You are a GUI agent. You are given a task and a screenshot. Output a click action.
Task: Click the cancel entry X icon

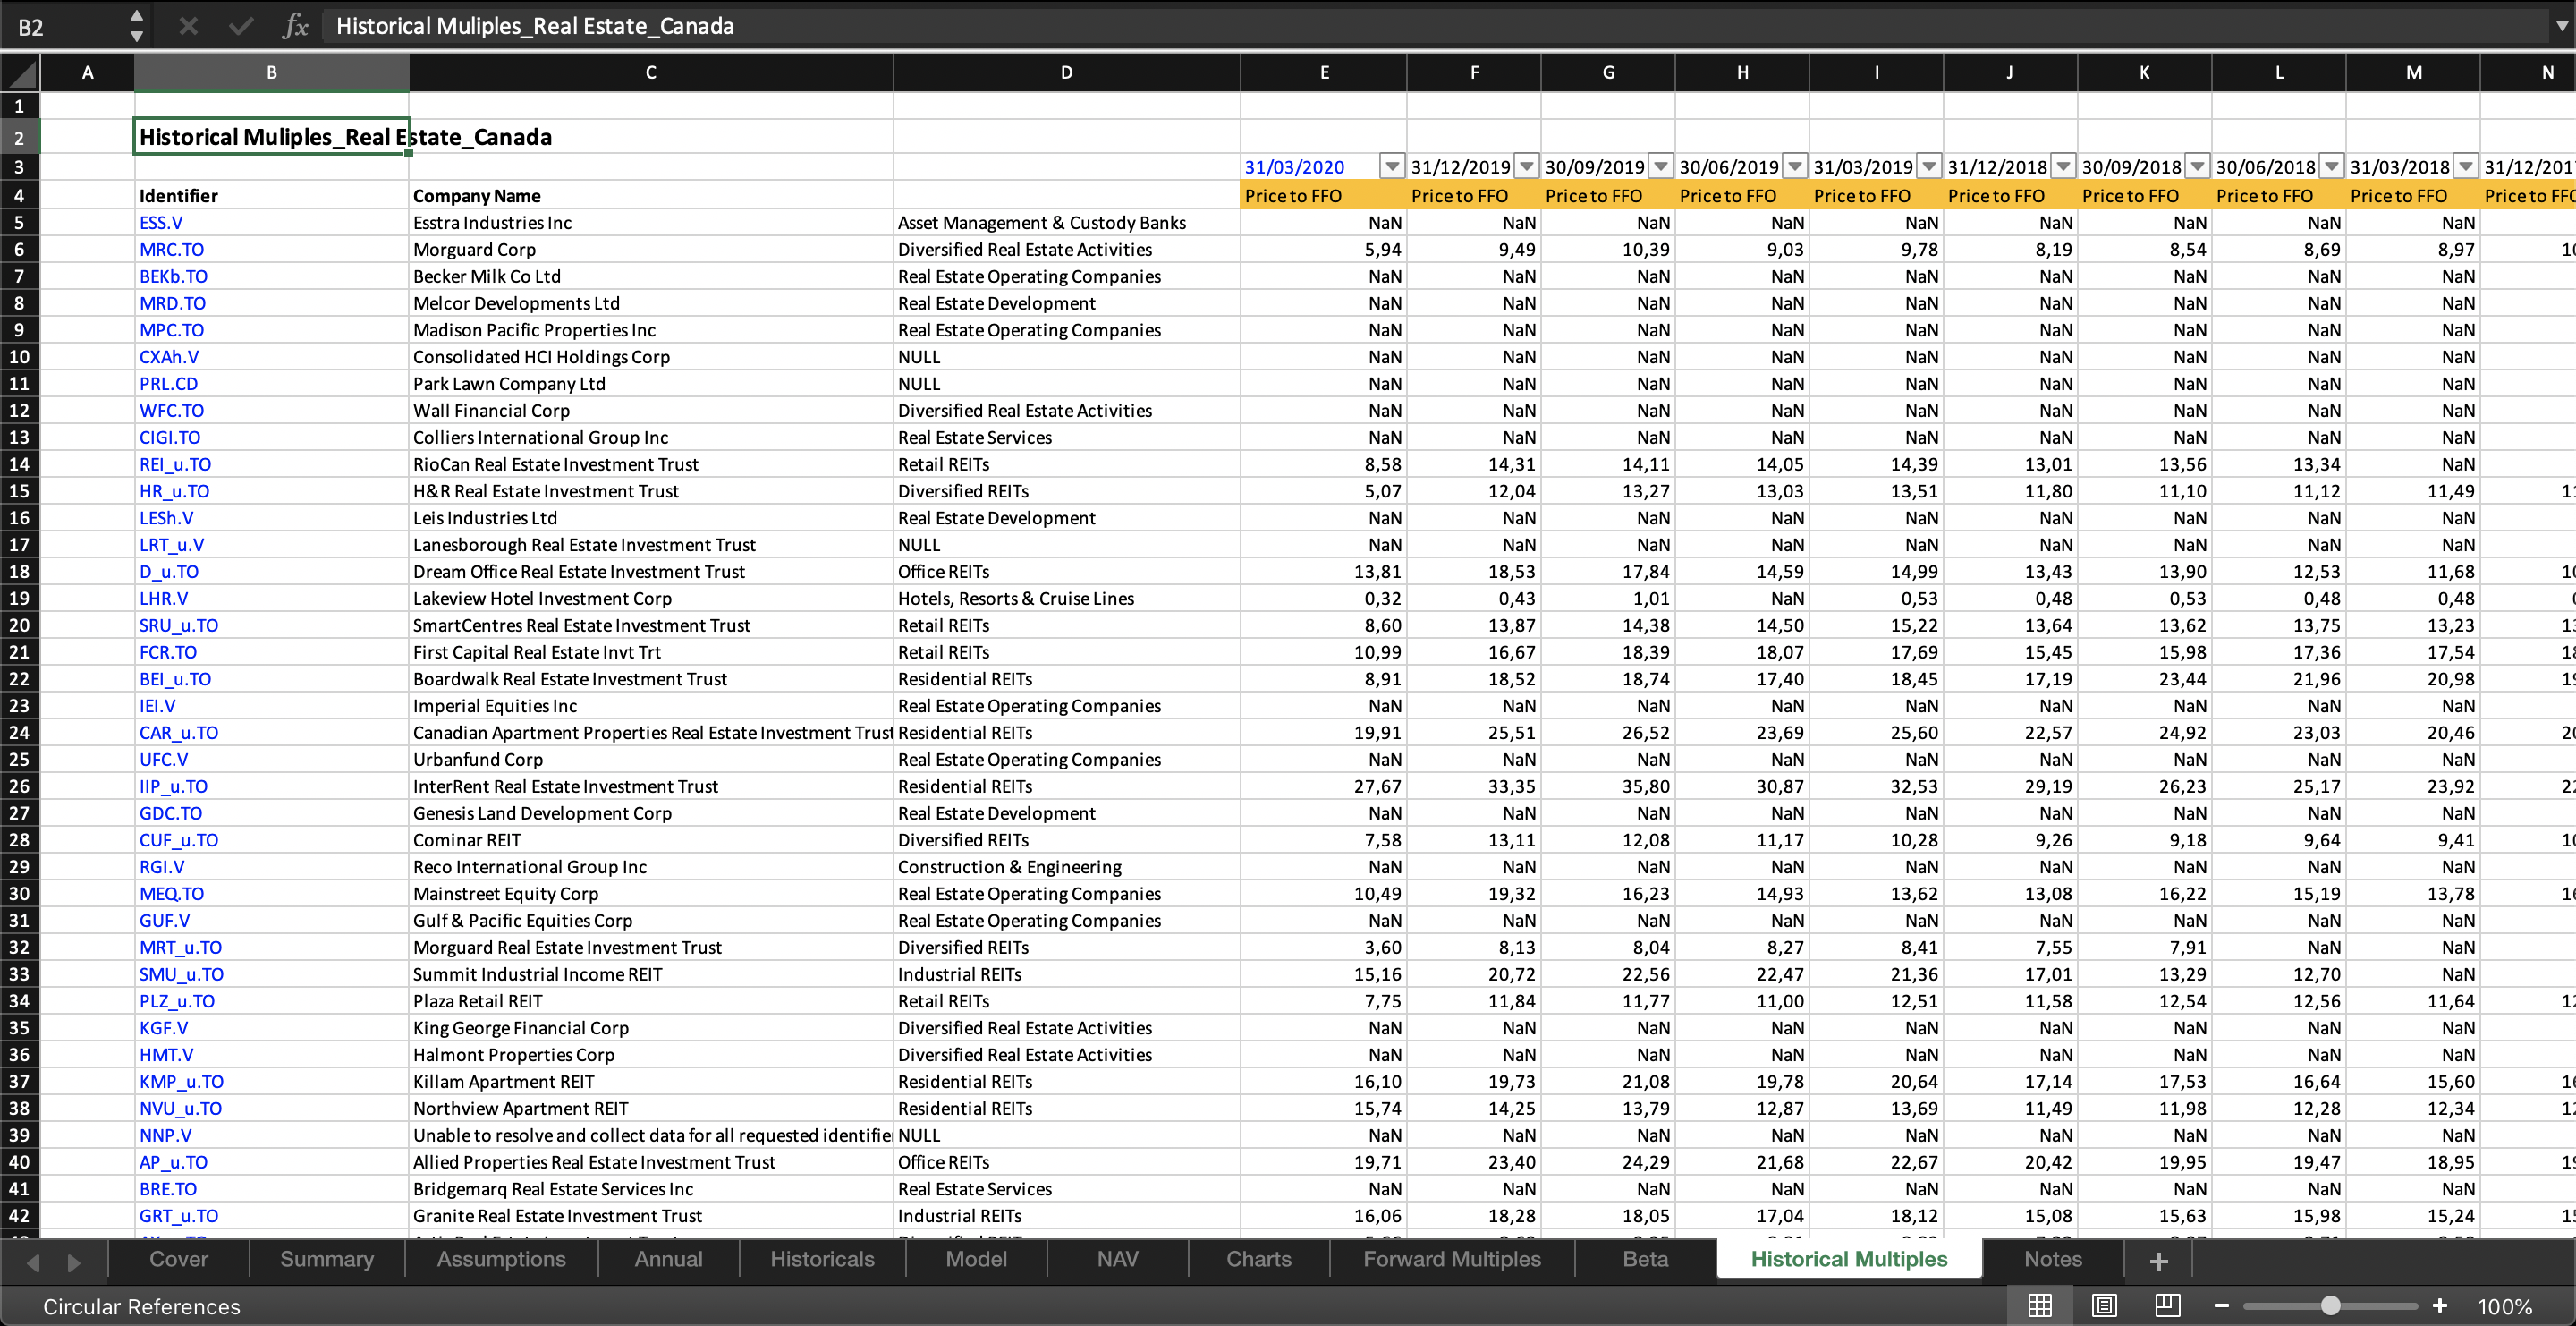pos(188,26)
